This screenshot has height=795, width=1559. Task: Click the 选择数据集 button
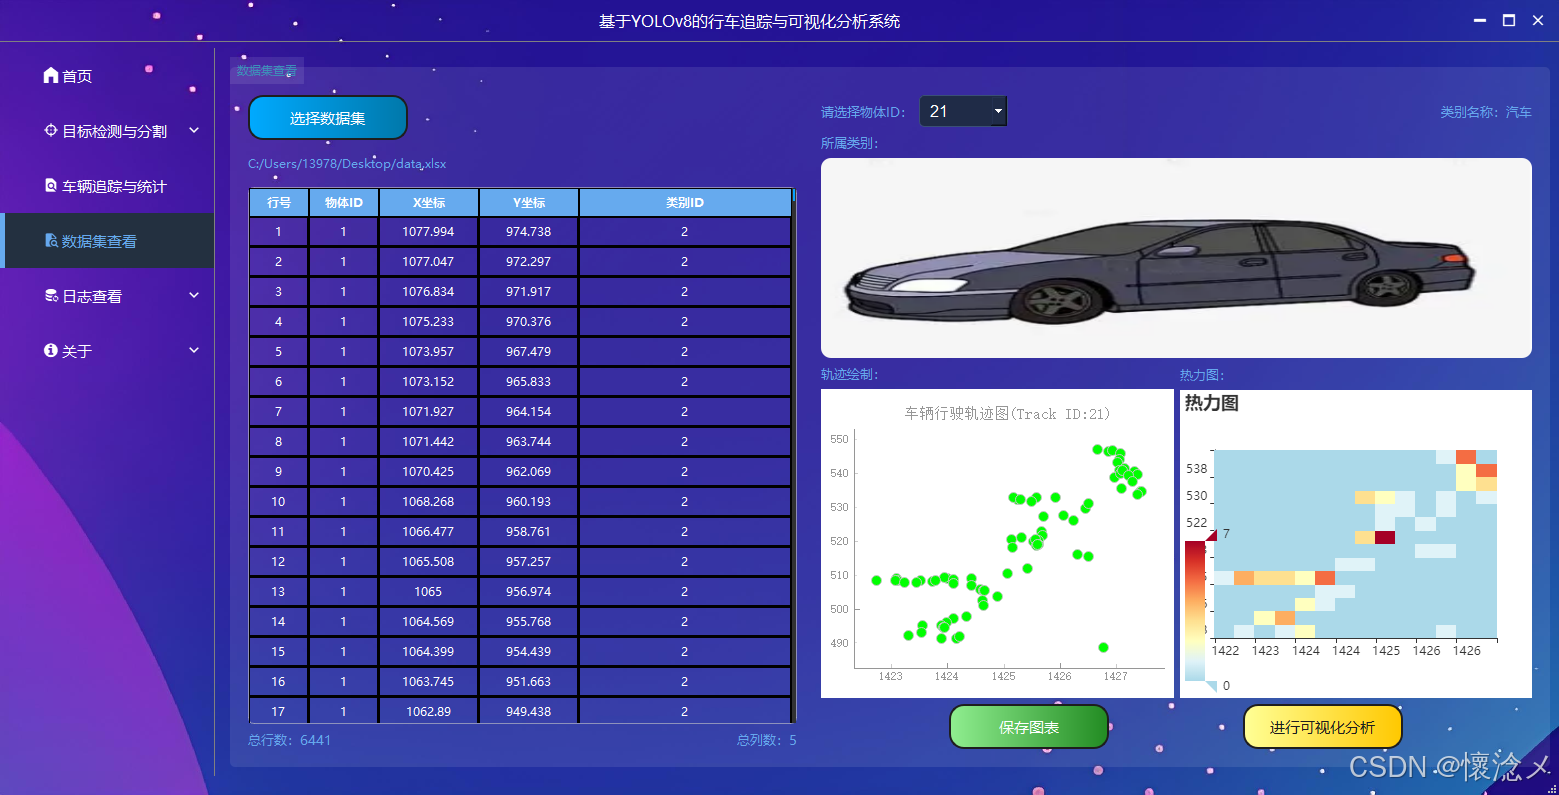pyautogui.click(x=327, y=117)
